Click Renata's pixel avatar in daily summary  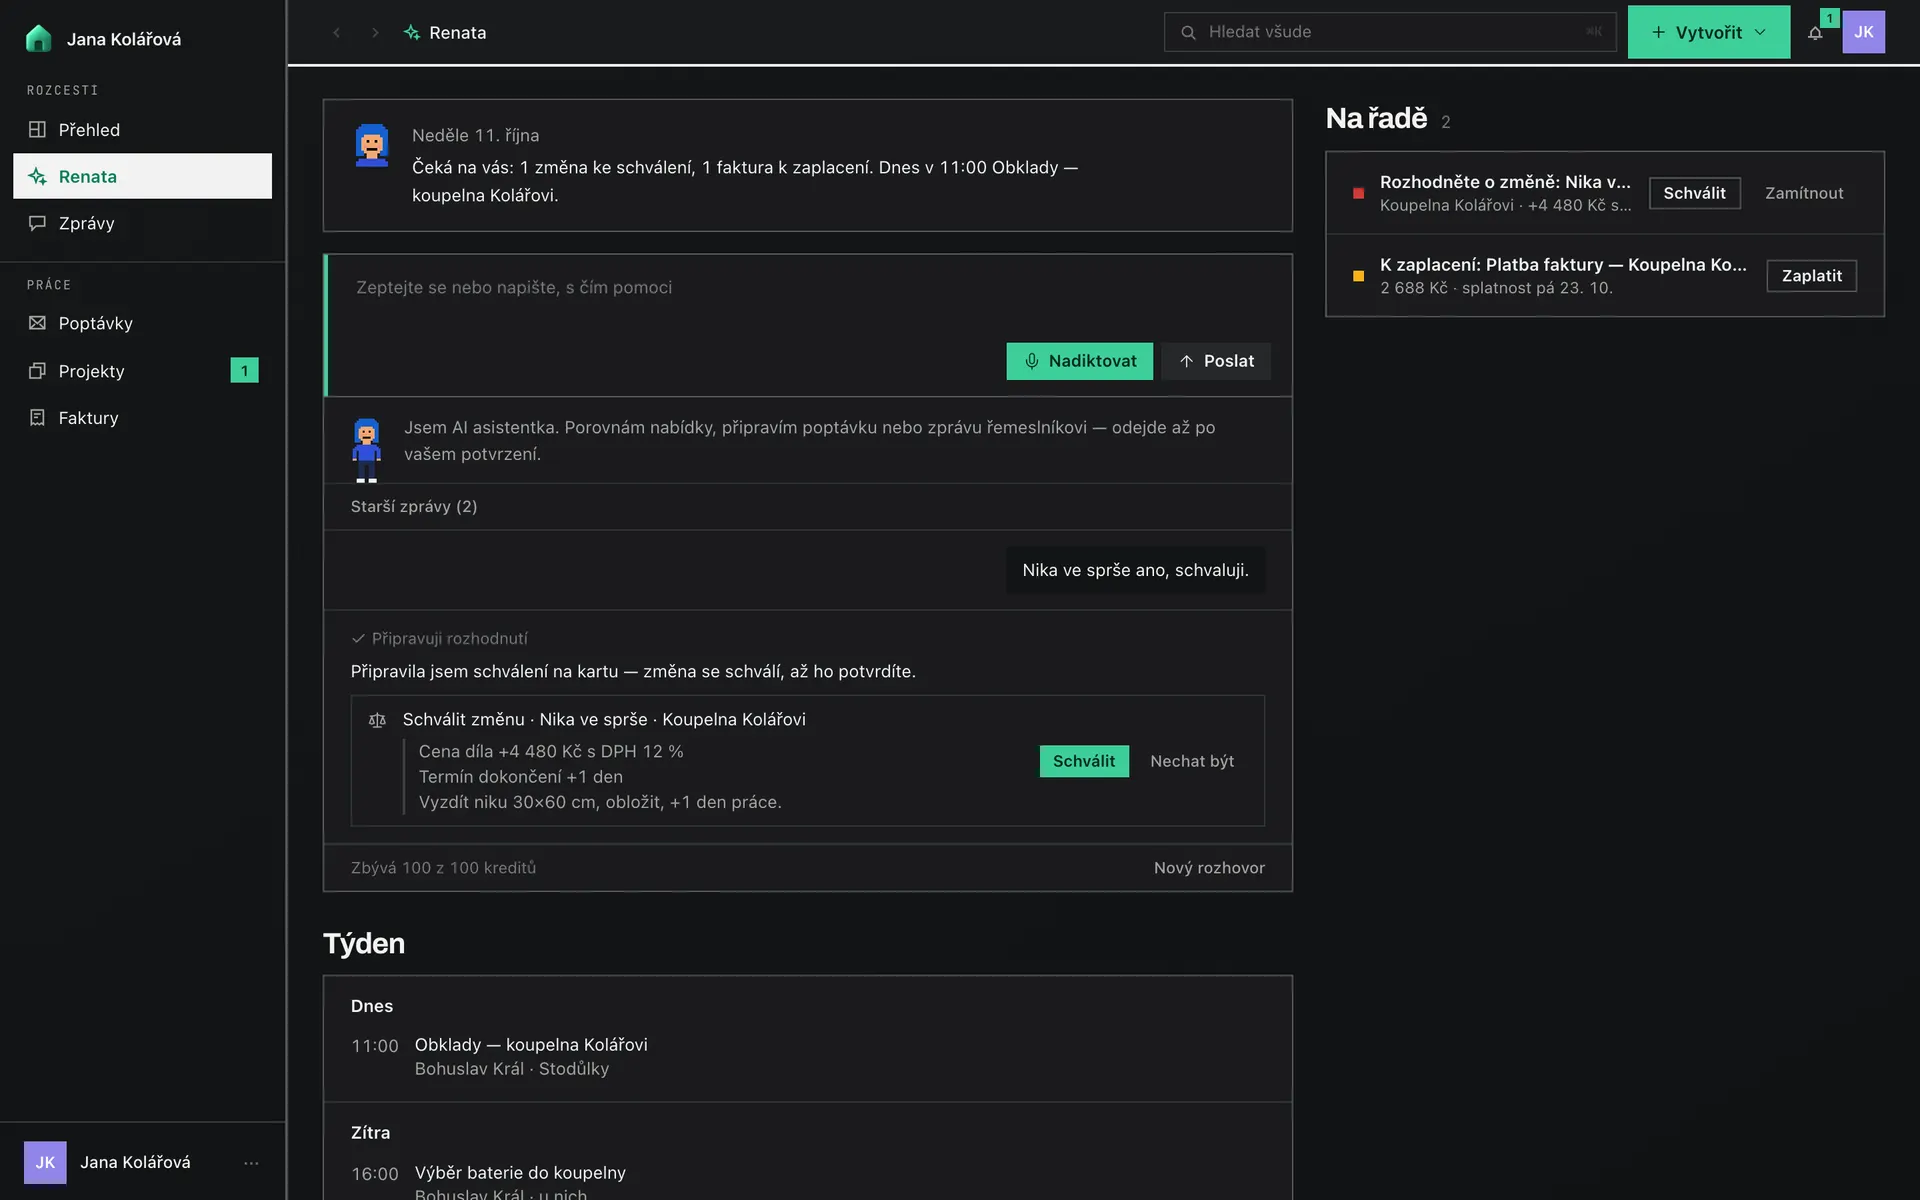372,146
